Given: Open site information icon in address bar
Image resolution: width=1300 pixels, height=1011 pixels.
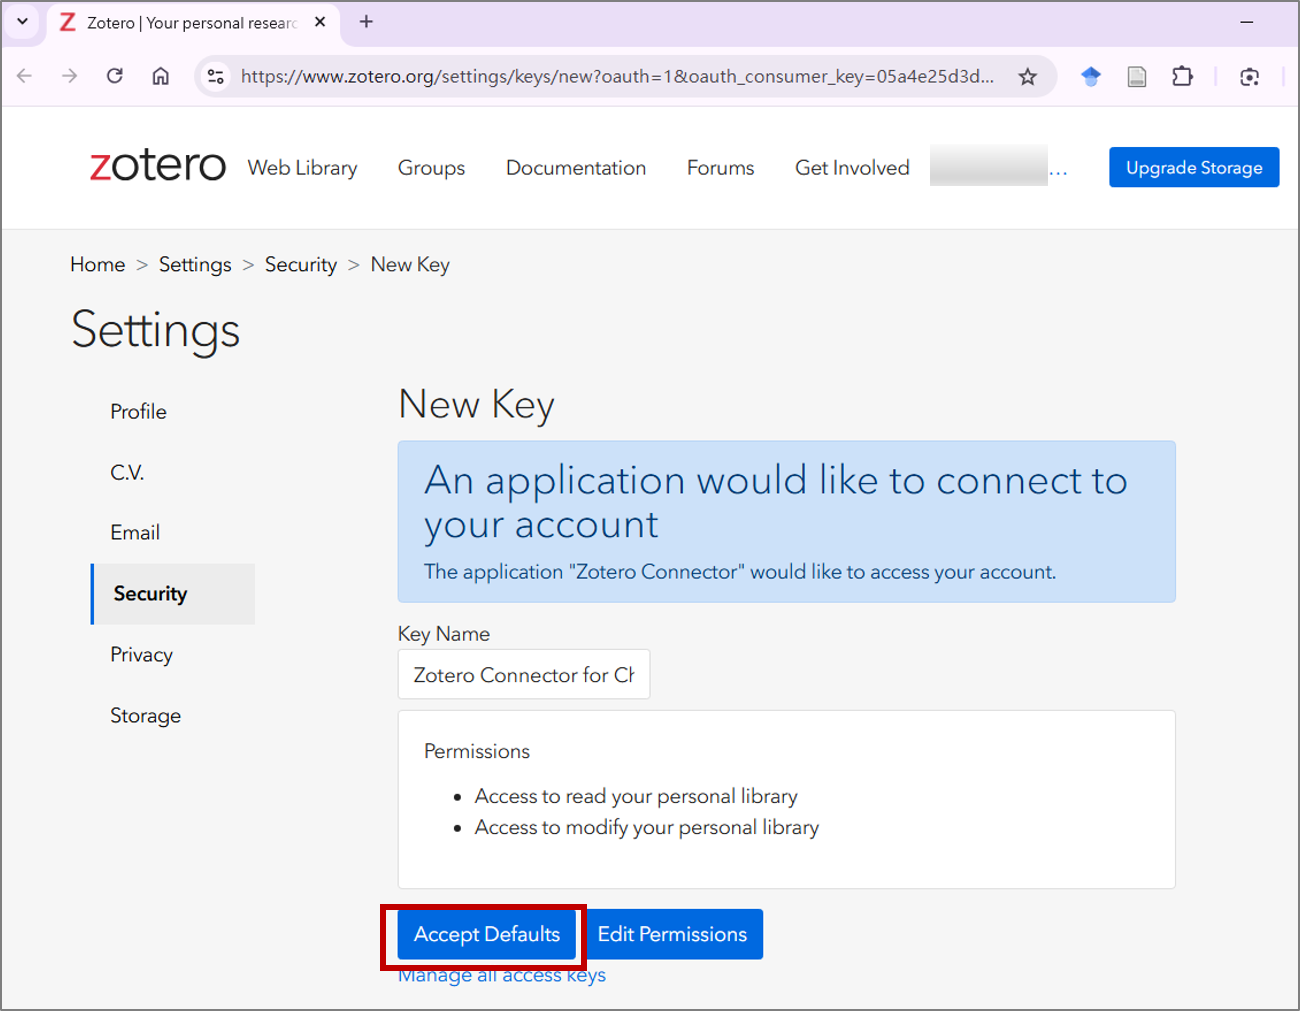Looking at the screenshot, I should 215,76.
